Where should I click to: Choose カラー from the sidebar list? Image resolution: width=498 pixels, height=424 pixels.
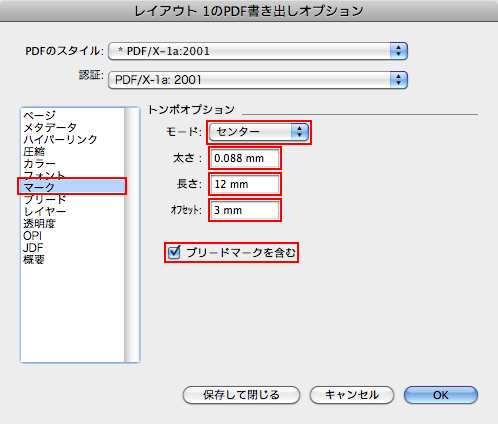coord(39,164)
